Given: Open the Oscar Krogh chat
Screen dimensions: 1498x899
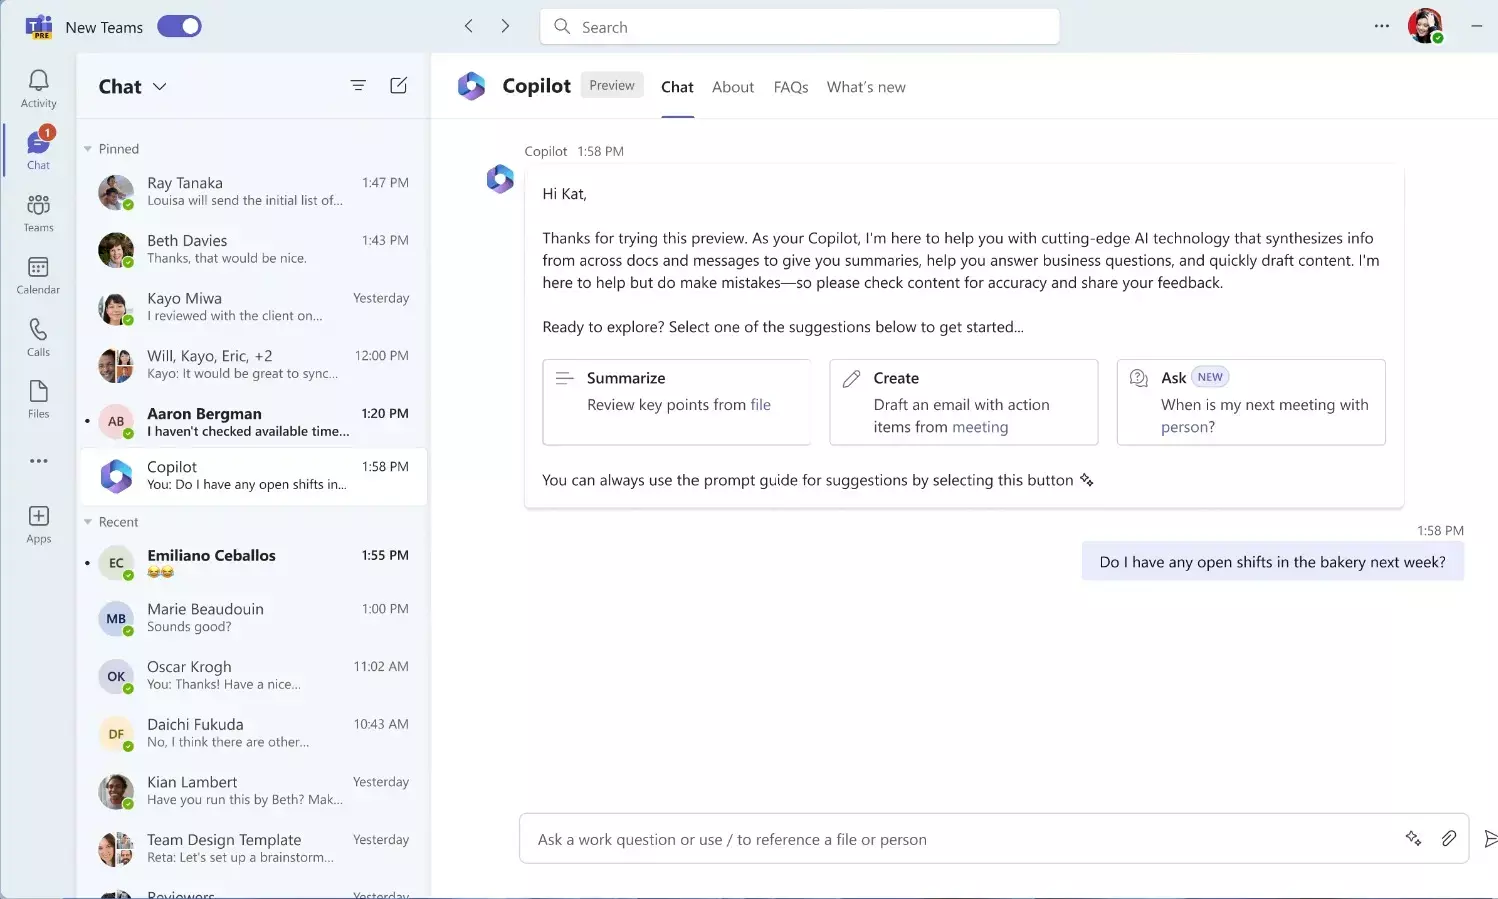Looking at the screenshot, I should click(253, 675).
